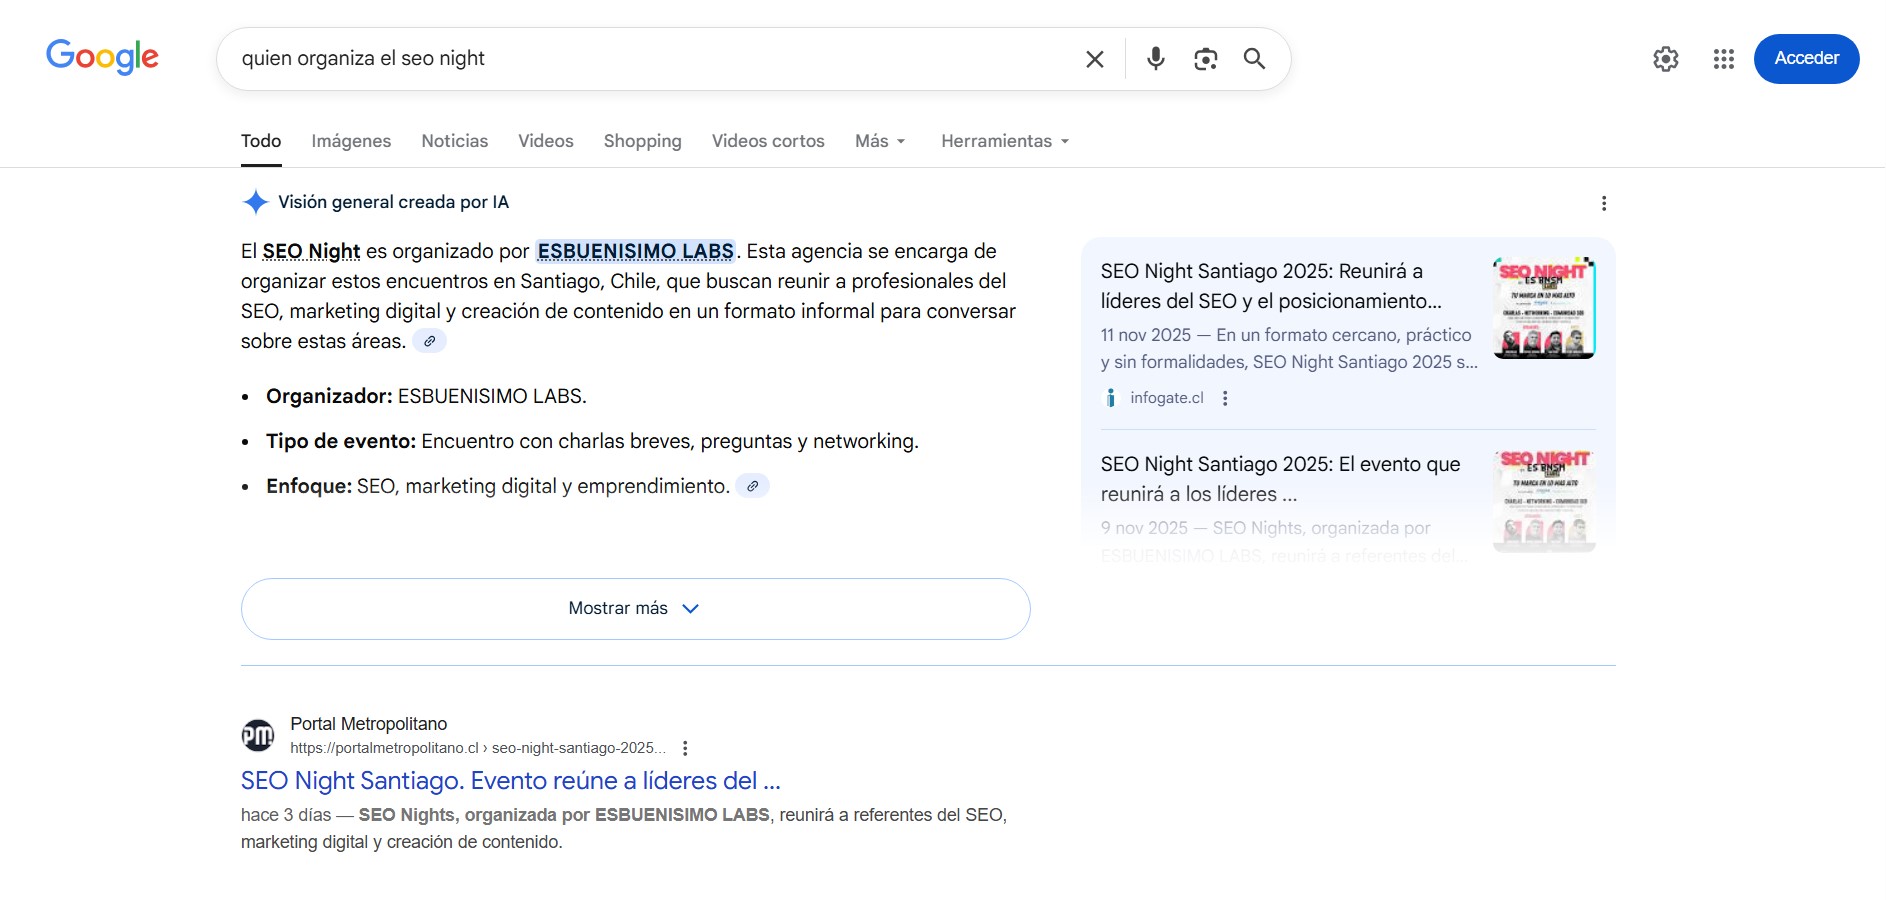Click inside the search input field
Viewport: 1886px width, 900px height.
pyautogui.click(x=650, y=59)
